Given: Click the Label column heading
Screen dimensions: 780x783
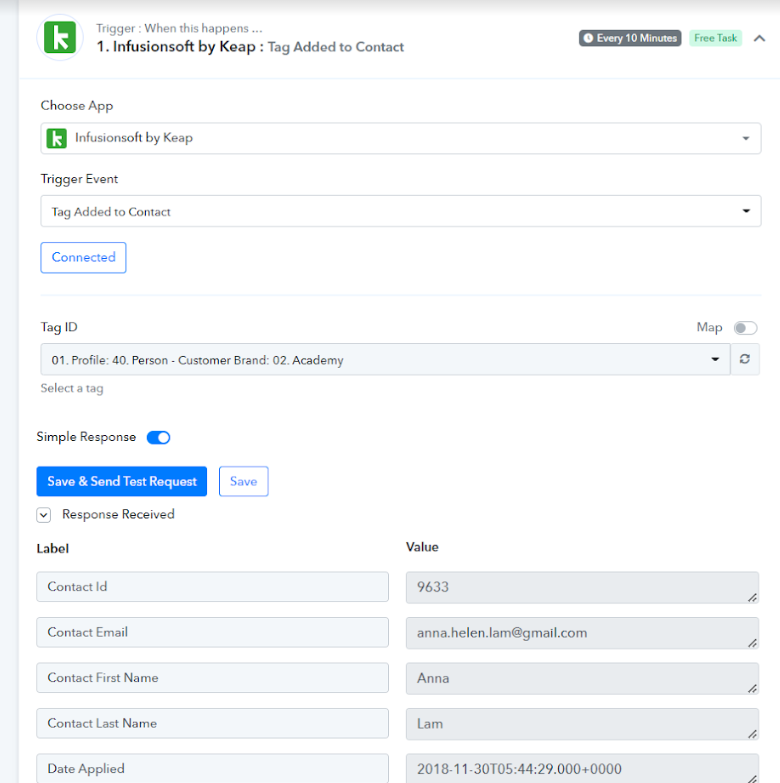Looking at the screenshot, I should [52, 549].
